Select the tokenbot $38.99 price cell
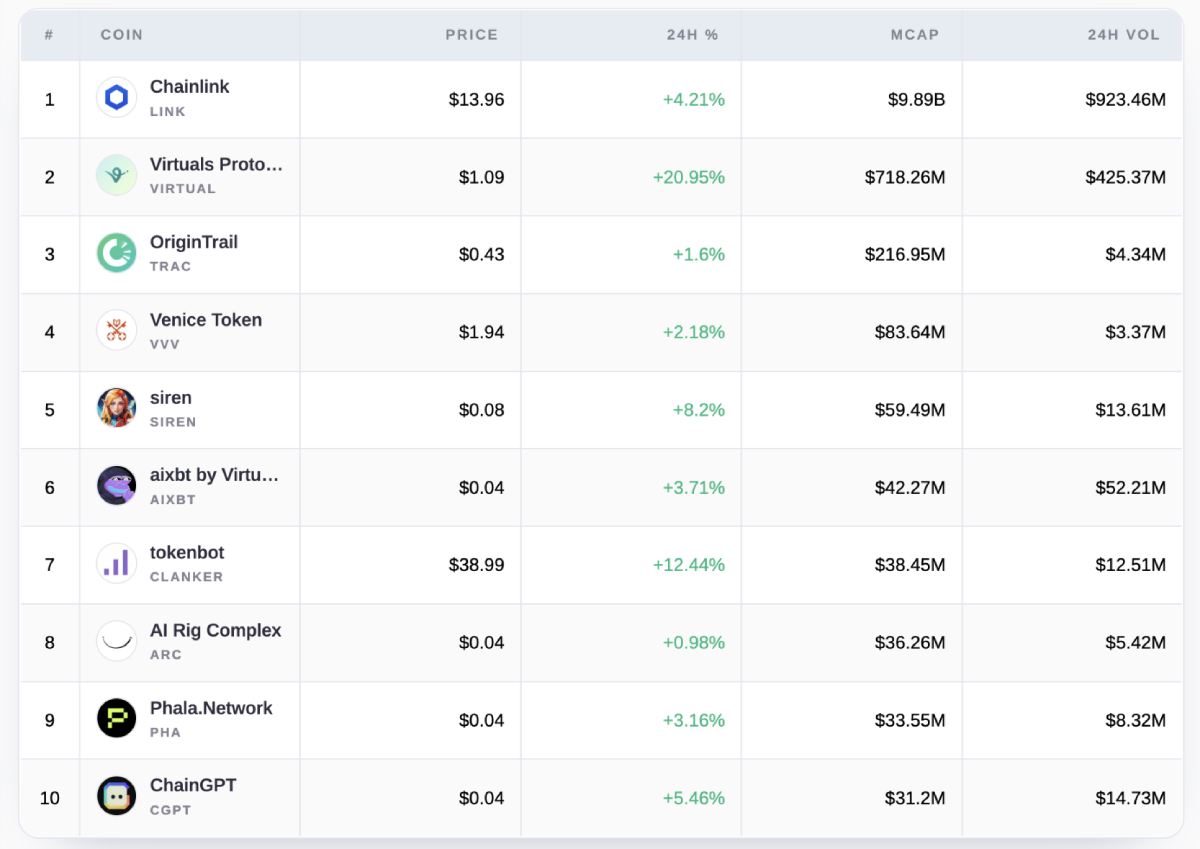1200x849 pixels. point(477,565)
